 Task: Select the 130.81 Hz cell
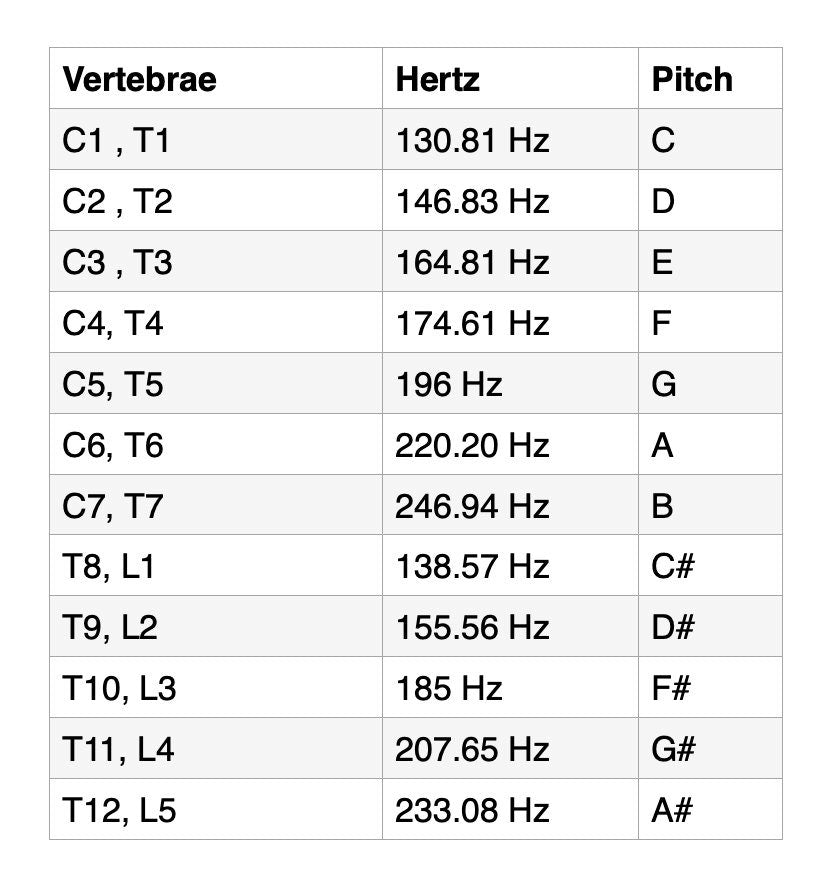[510, 139]
